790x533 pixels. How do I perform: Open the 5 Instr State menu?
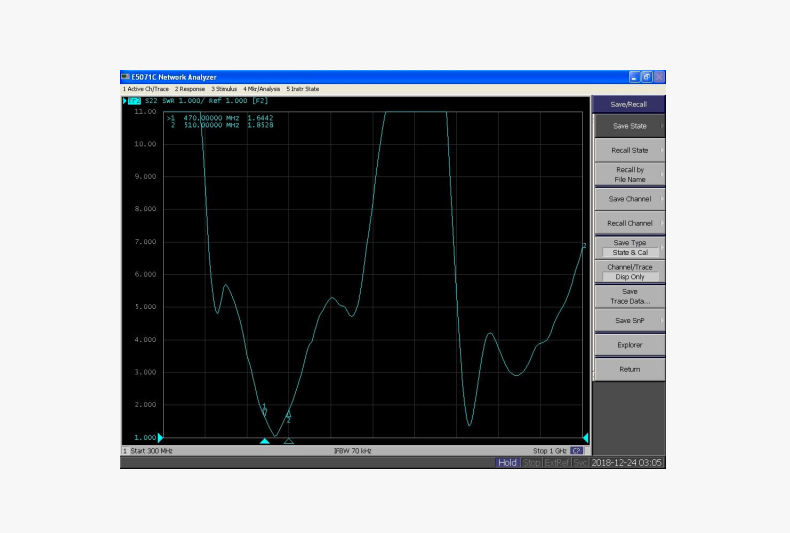303,89
